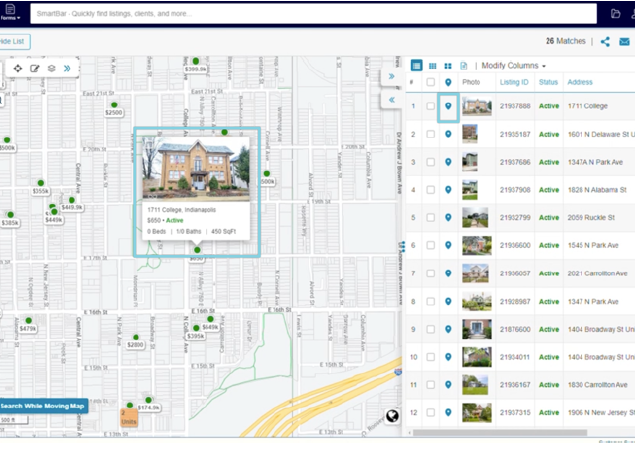Open the map layers tool
Viewport: 637px width, 451px height.
click(x=51, y=68)
